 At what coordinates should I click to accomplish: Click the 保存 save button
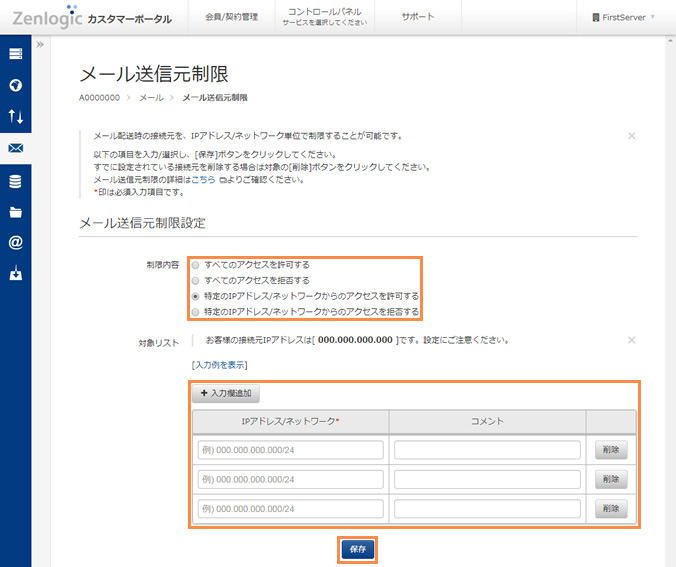pyautogui.click(x=358, y=549)
